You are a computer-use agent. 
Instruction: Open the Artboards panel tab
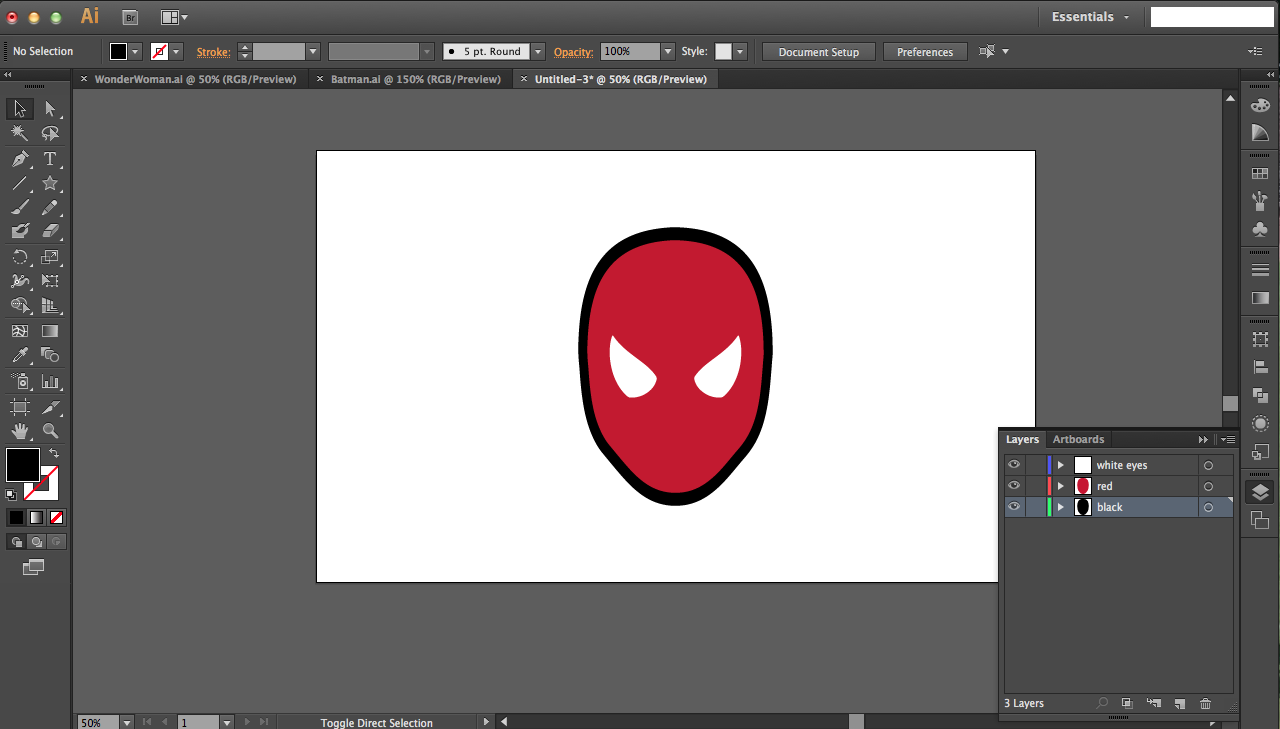pyautogui.click(x=1078, y=439)
